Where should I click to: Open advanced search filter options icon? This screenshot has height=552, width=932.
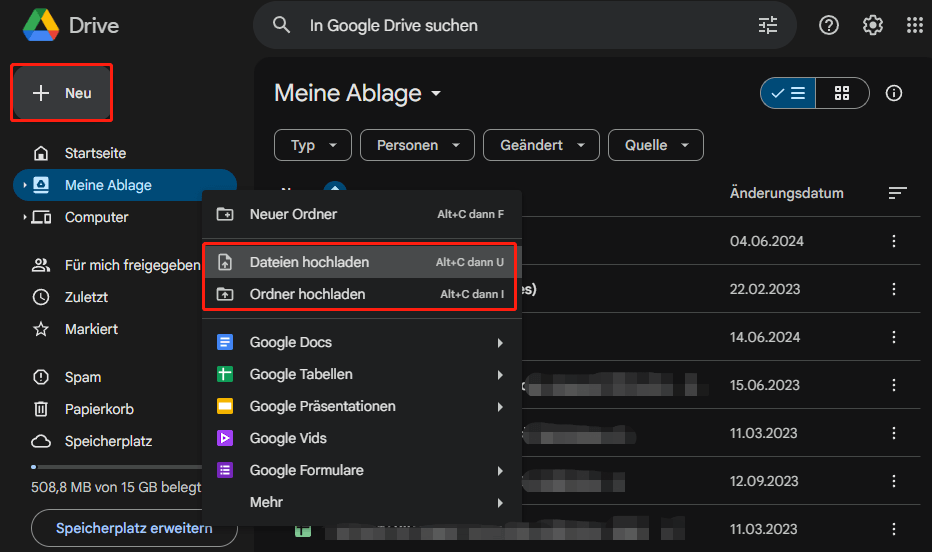pyautogui.click(x=768, y=25)
